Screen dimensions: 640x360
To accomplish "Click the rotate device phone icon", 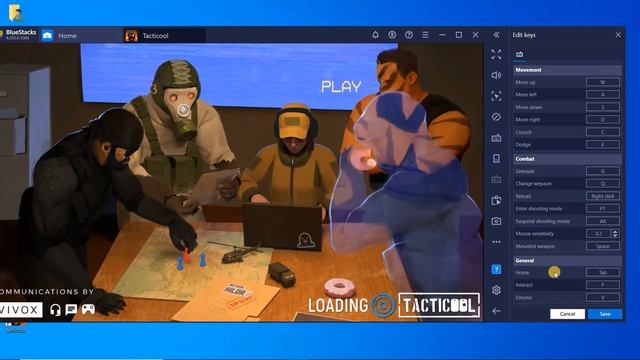I will point(496,158).
